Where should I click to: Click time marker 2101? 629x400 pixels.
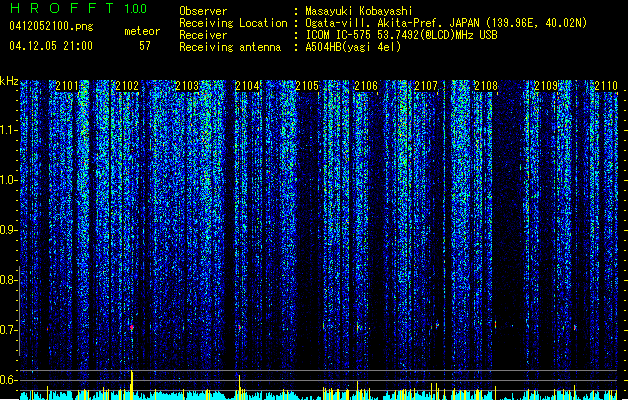click(x=67, y=86)
